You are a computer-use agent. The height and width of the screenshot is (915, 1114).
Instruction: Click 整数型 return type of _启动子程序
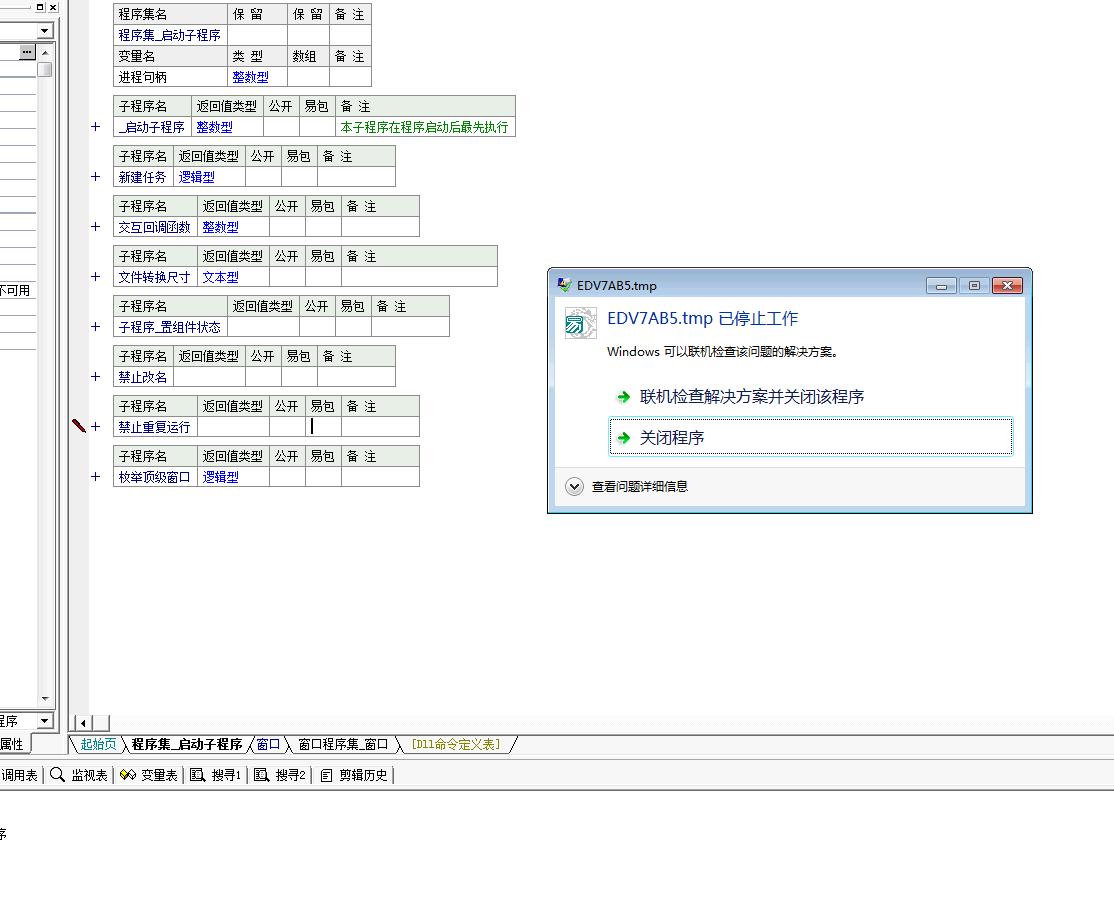tap(215, 126)
